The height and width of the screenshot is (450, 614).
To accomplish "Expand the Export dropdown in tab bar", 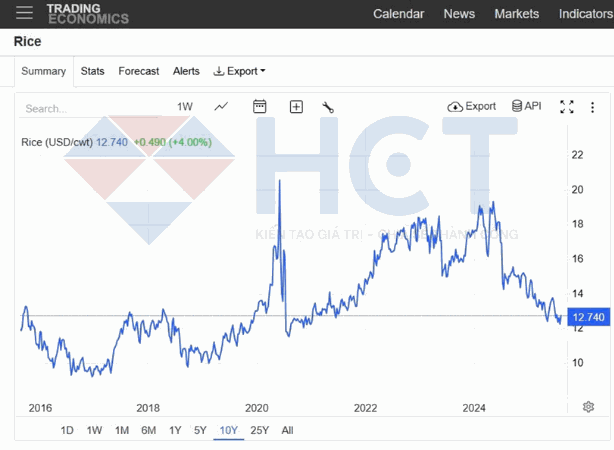I will point(240,71).
